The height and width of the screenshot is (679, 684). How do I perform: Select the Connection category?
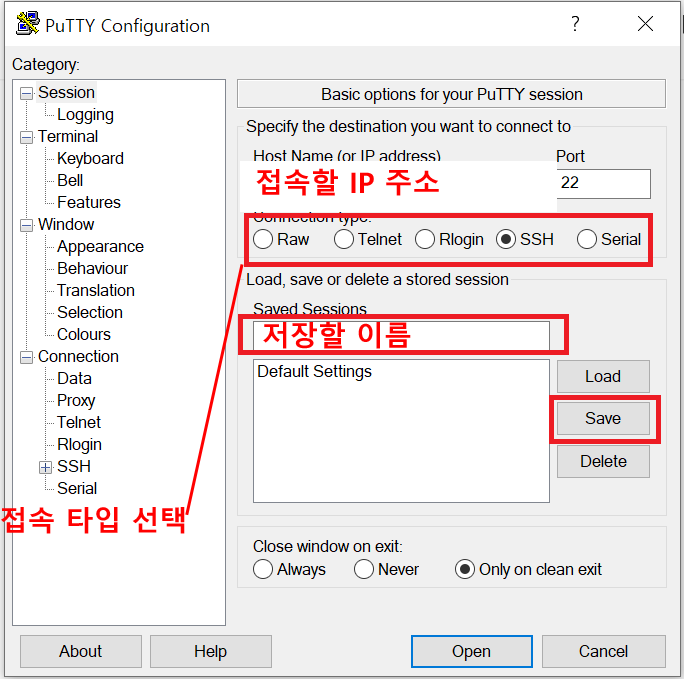(79, 356)
